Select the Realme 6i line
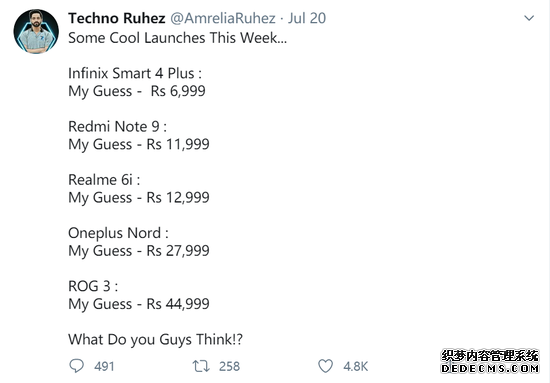The image size is (550, 383). (x=104, y=180)
